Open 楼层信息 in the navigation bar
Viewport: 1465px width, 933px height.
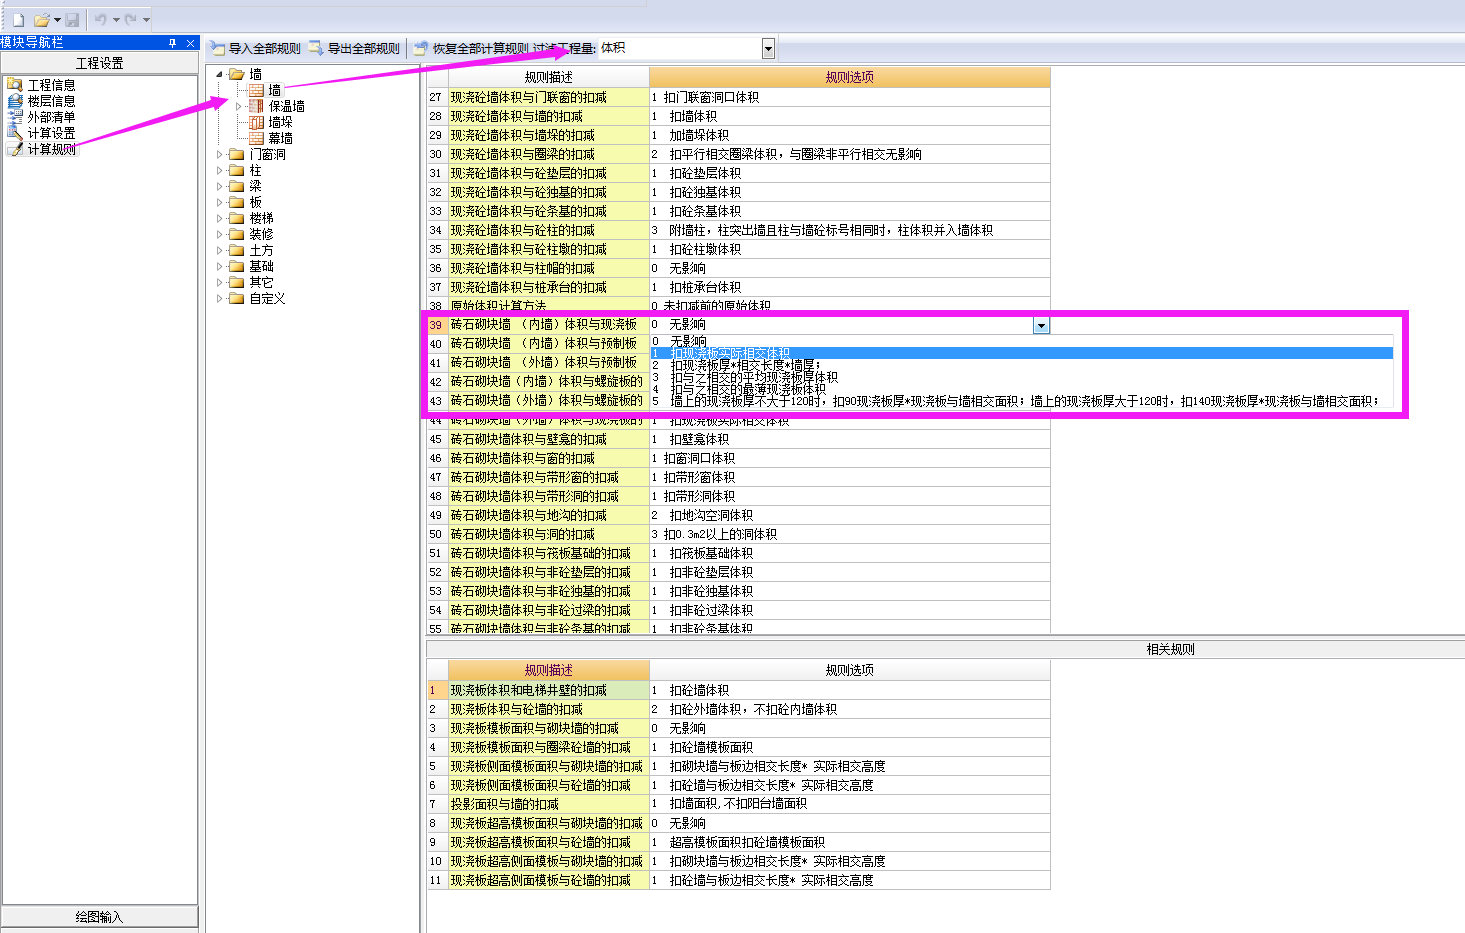tap(51, 101)
